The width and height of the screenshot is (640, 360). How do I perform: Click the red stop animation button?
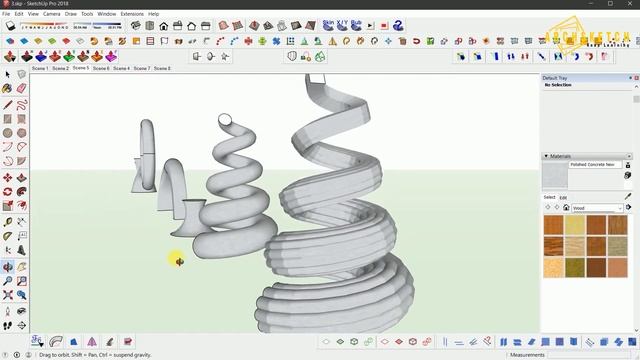click(384, 26)
